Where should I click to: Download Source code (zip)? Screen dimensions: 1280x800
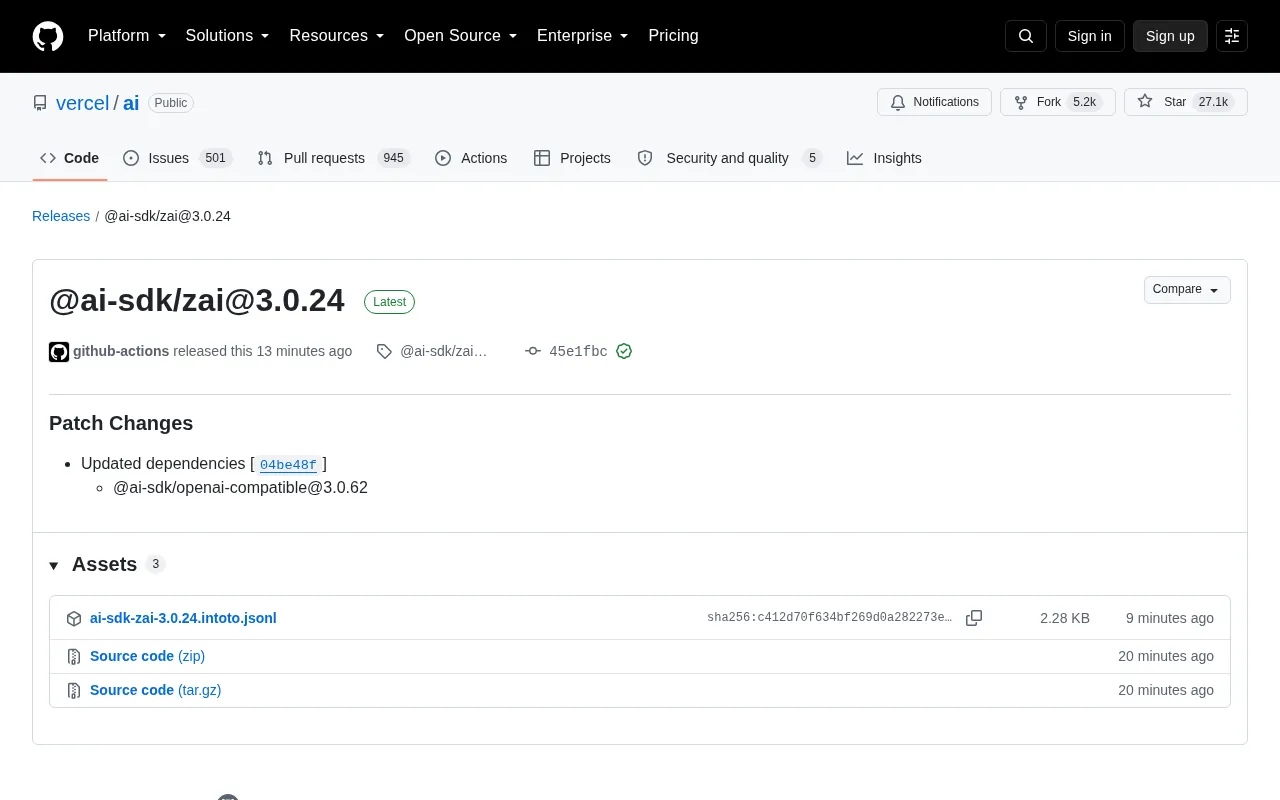(147, 656)
